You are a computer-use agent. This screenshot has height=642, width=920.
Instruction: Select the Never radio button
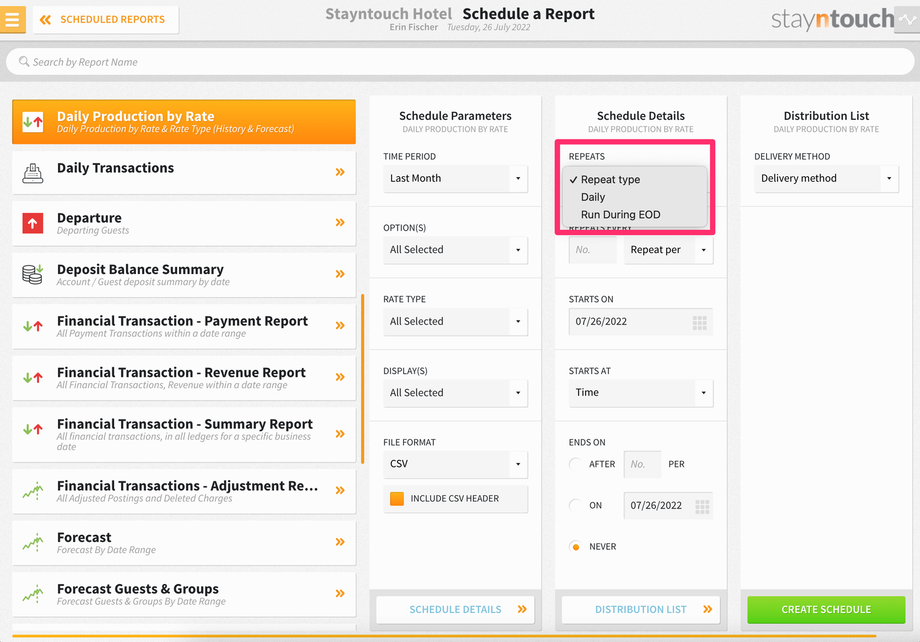point(576,547)
